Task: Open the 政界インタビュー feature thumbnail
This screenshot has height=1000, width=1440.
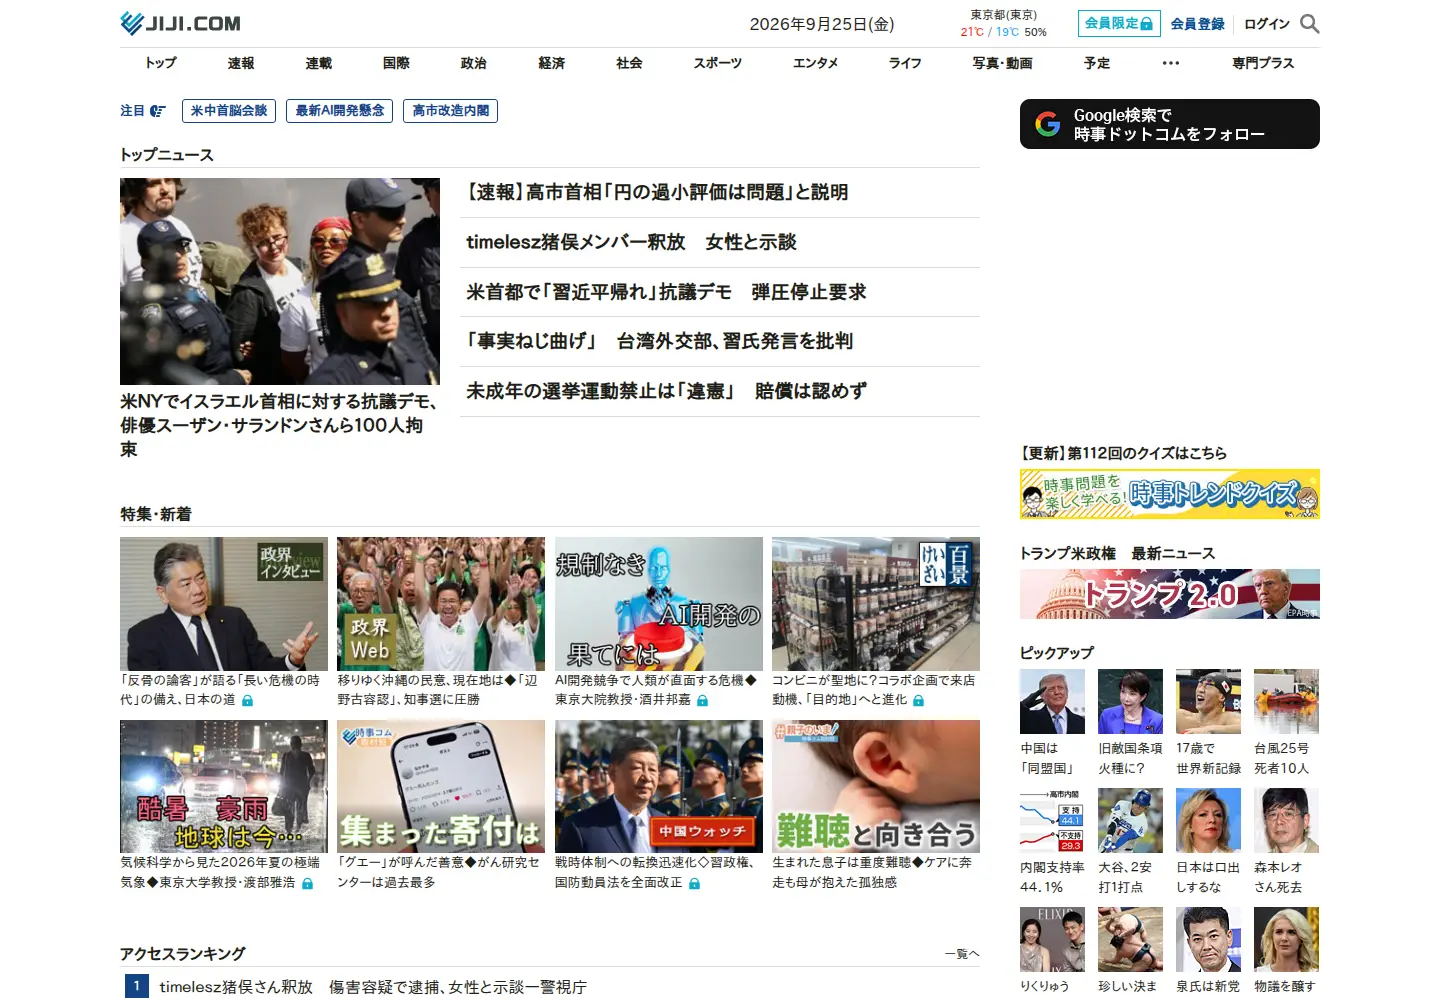Action: [224, 604]
